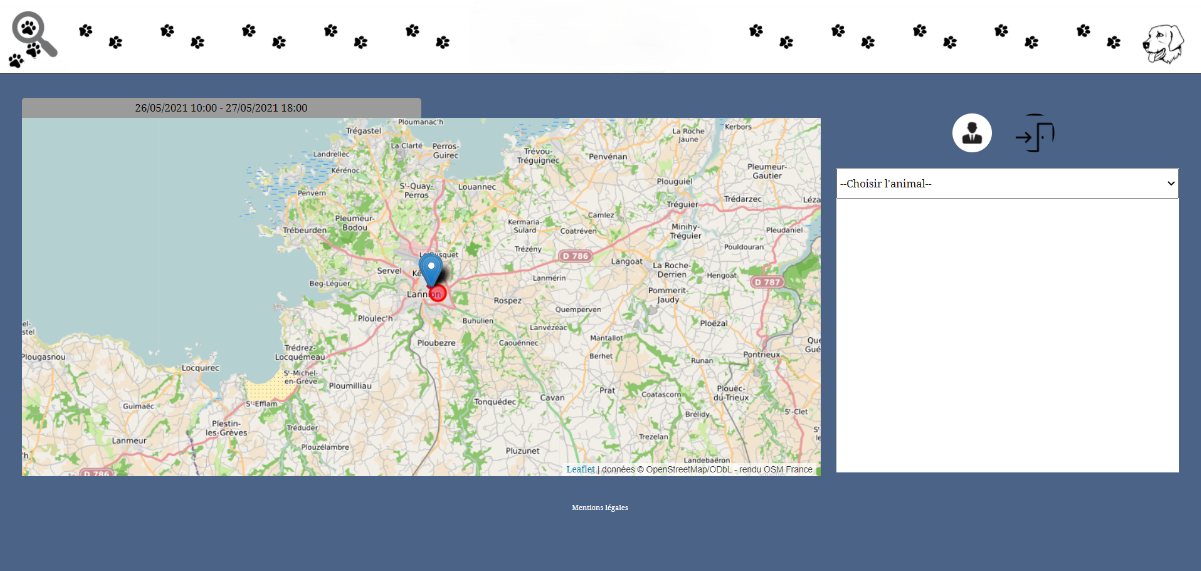
Task: Click the Trébeurden label on the map
Action: (x=305, y=229)
